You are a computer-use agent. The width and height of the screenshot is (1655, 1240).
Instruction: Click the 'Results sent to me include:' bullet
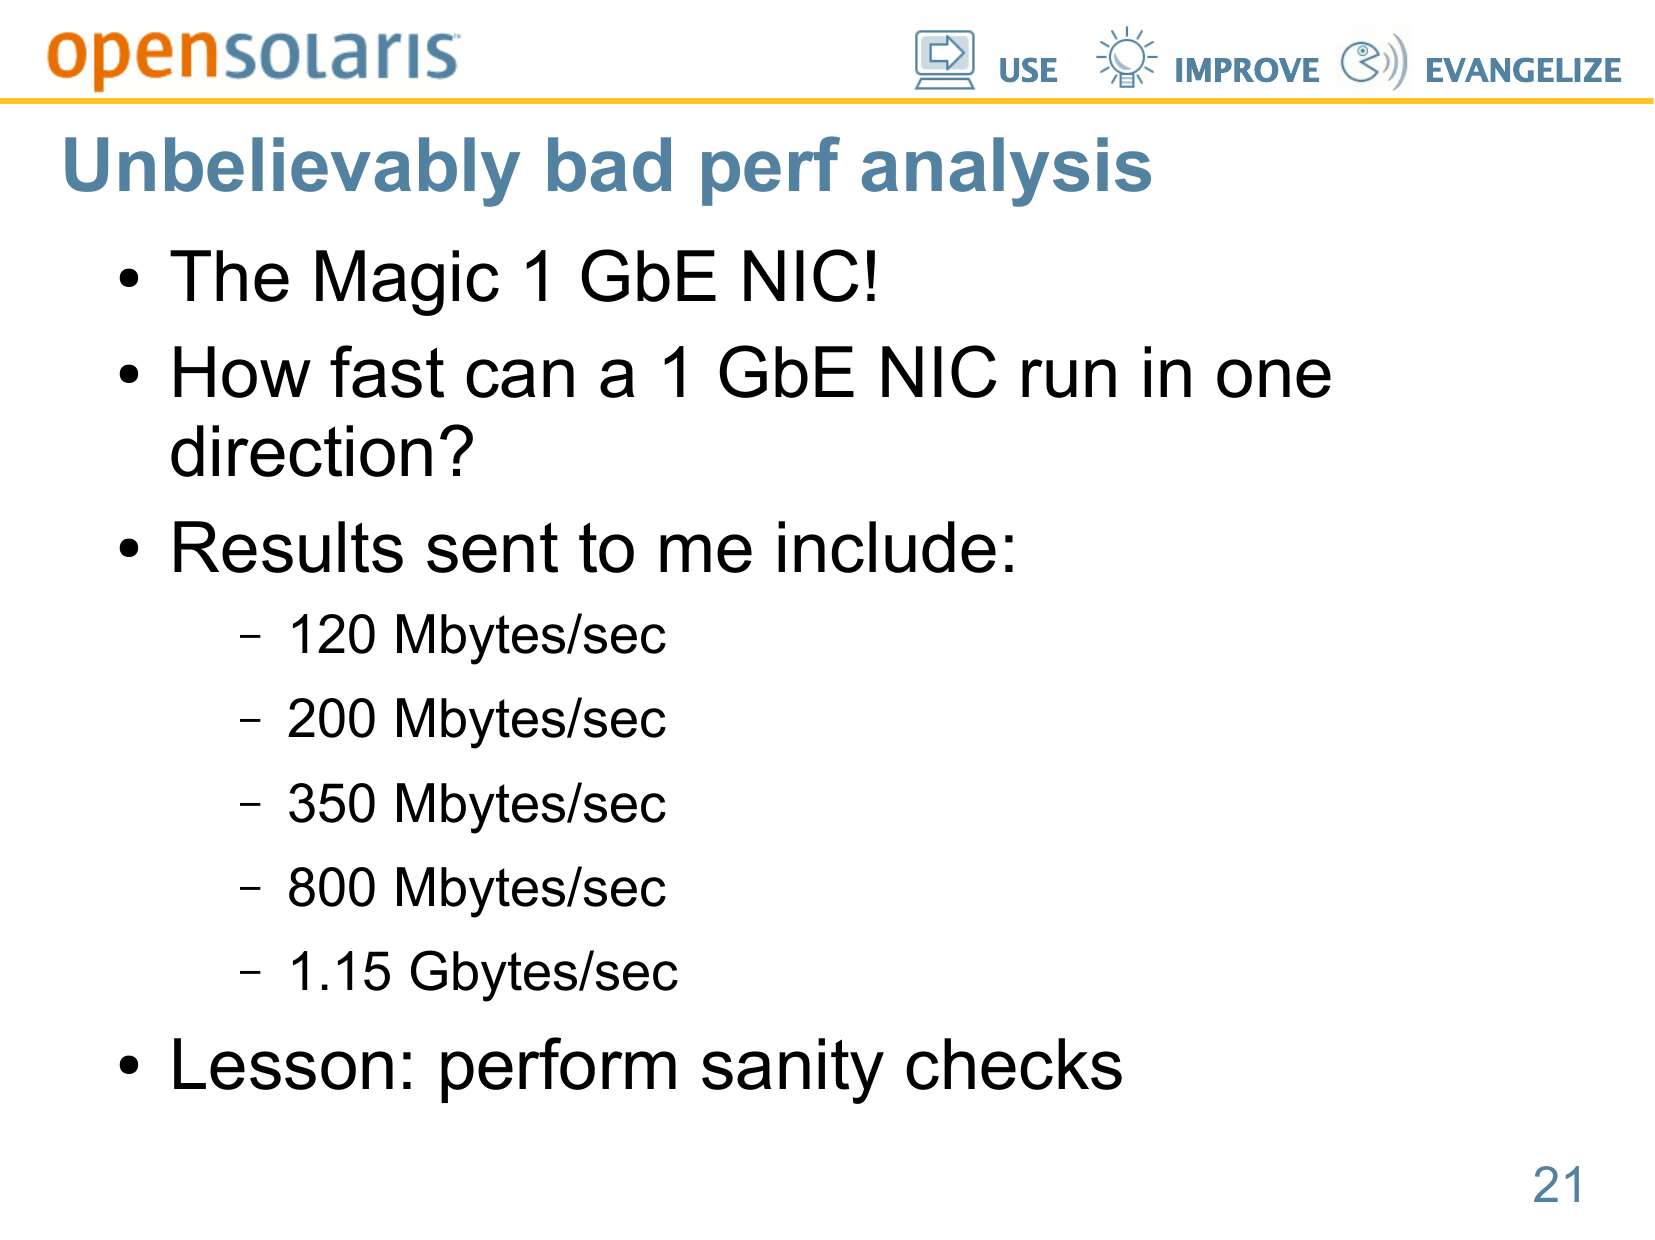pos(593,548)
